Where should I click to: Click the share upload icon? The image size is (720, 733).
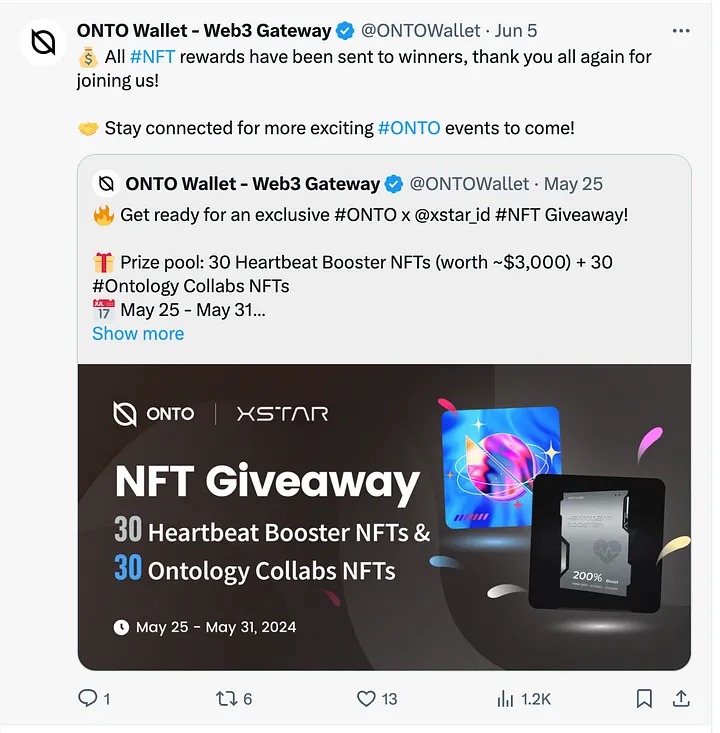[x=682, y=699]
